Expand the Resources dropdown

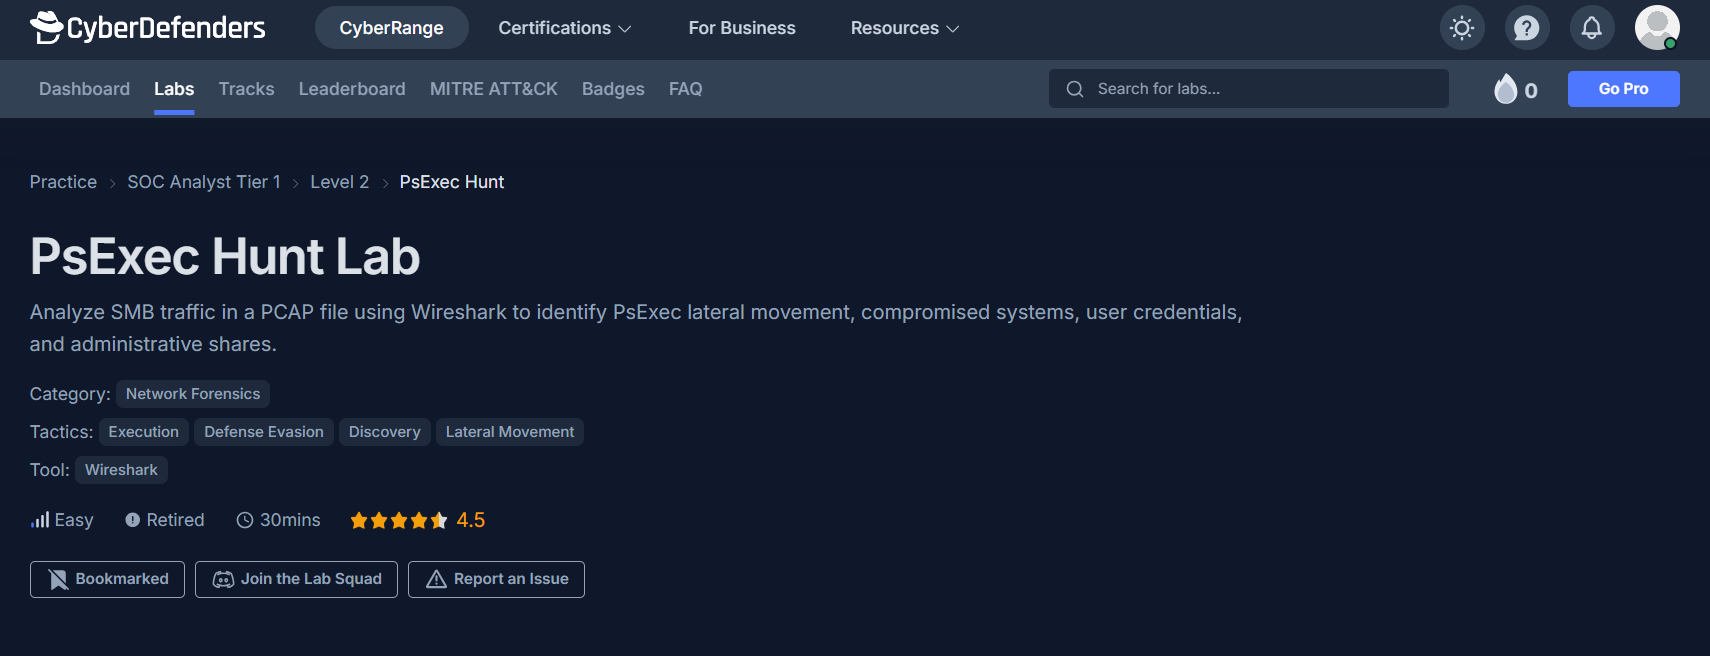click(905, 28)
